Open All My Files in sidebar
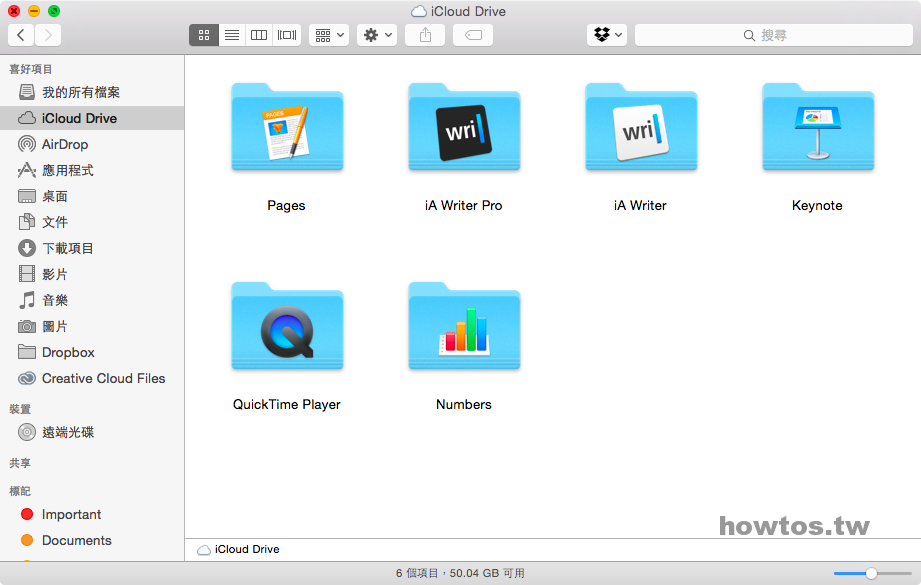This screenshot has height=585, width=921. coord(92,92)
